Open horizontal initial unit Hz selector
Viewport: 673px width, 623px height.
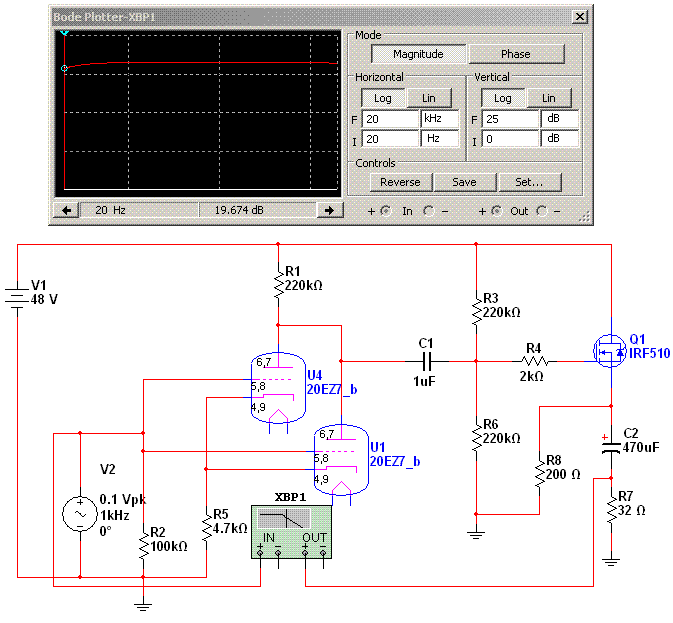440,139
